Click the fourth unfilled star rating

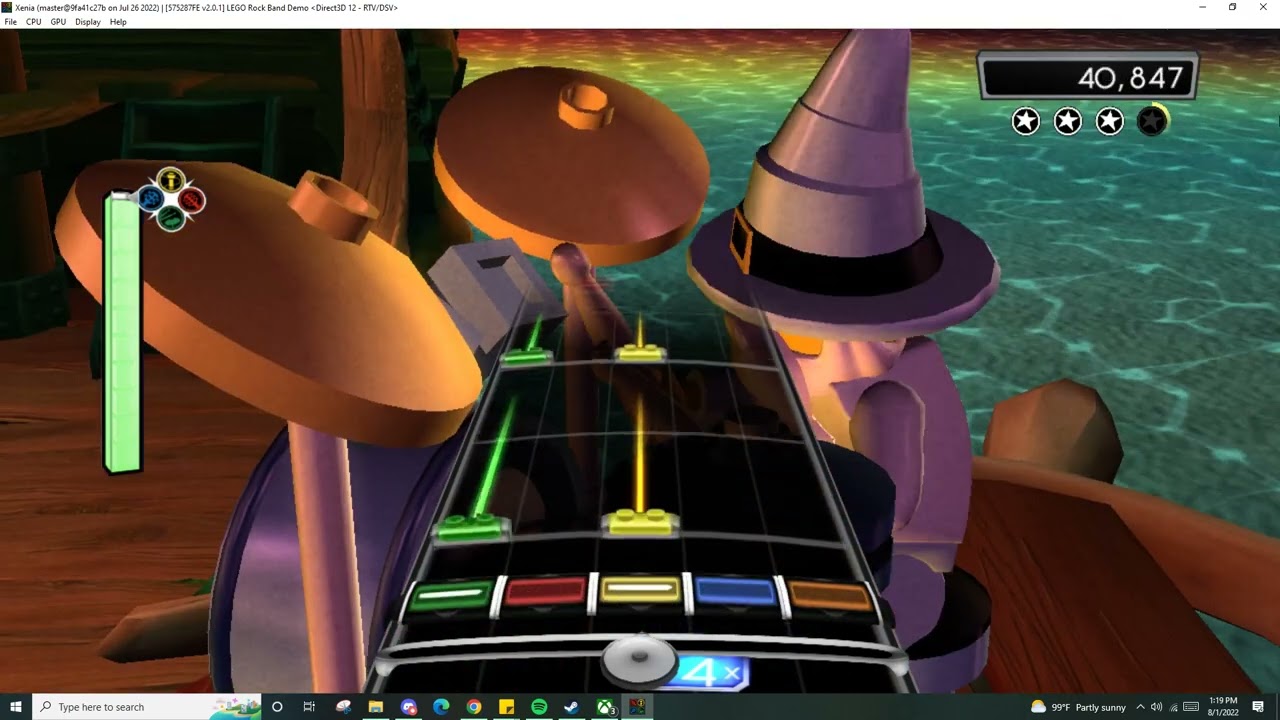tap(1152, 122)
